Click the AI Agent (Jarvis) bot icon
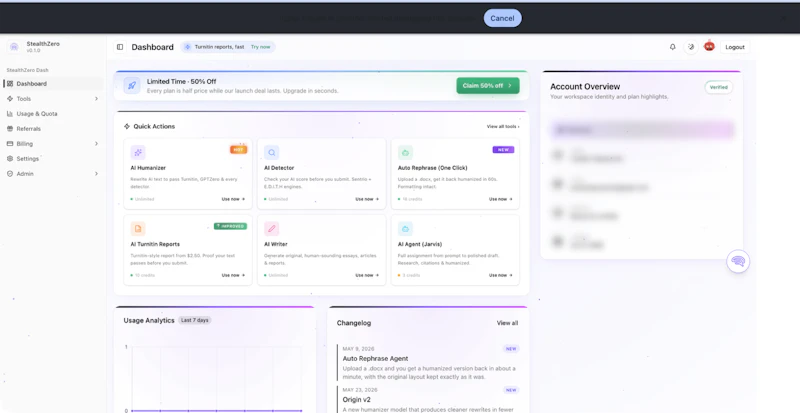 click(x=405, y=228)
